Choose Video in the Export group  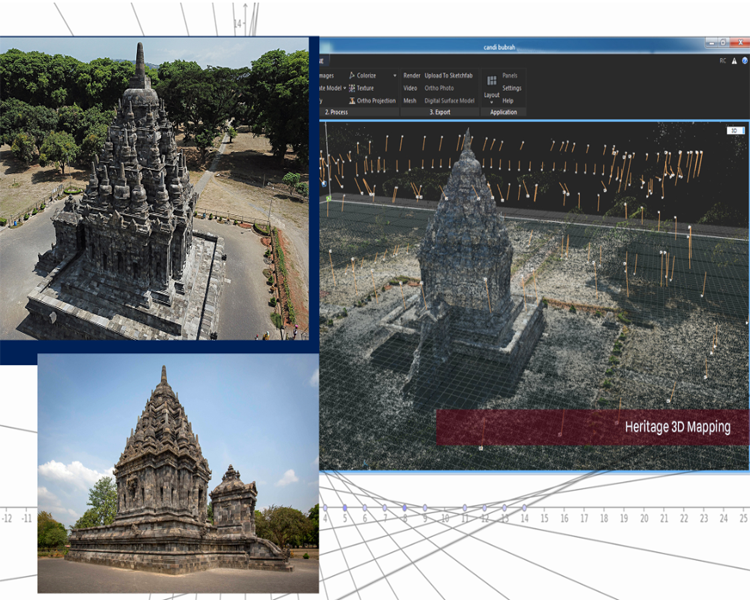click(410, 88)
